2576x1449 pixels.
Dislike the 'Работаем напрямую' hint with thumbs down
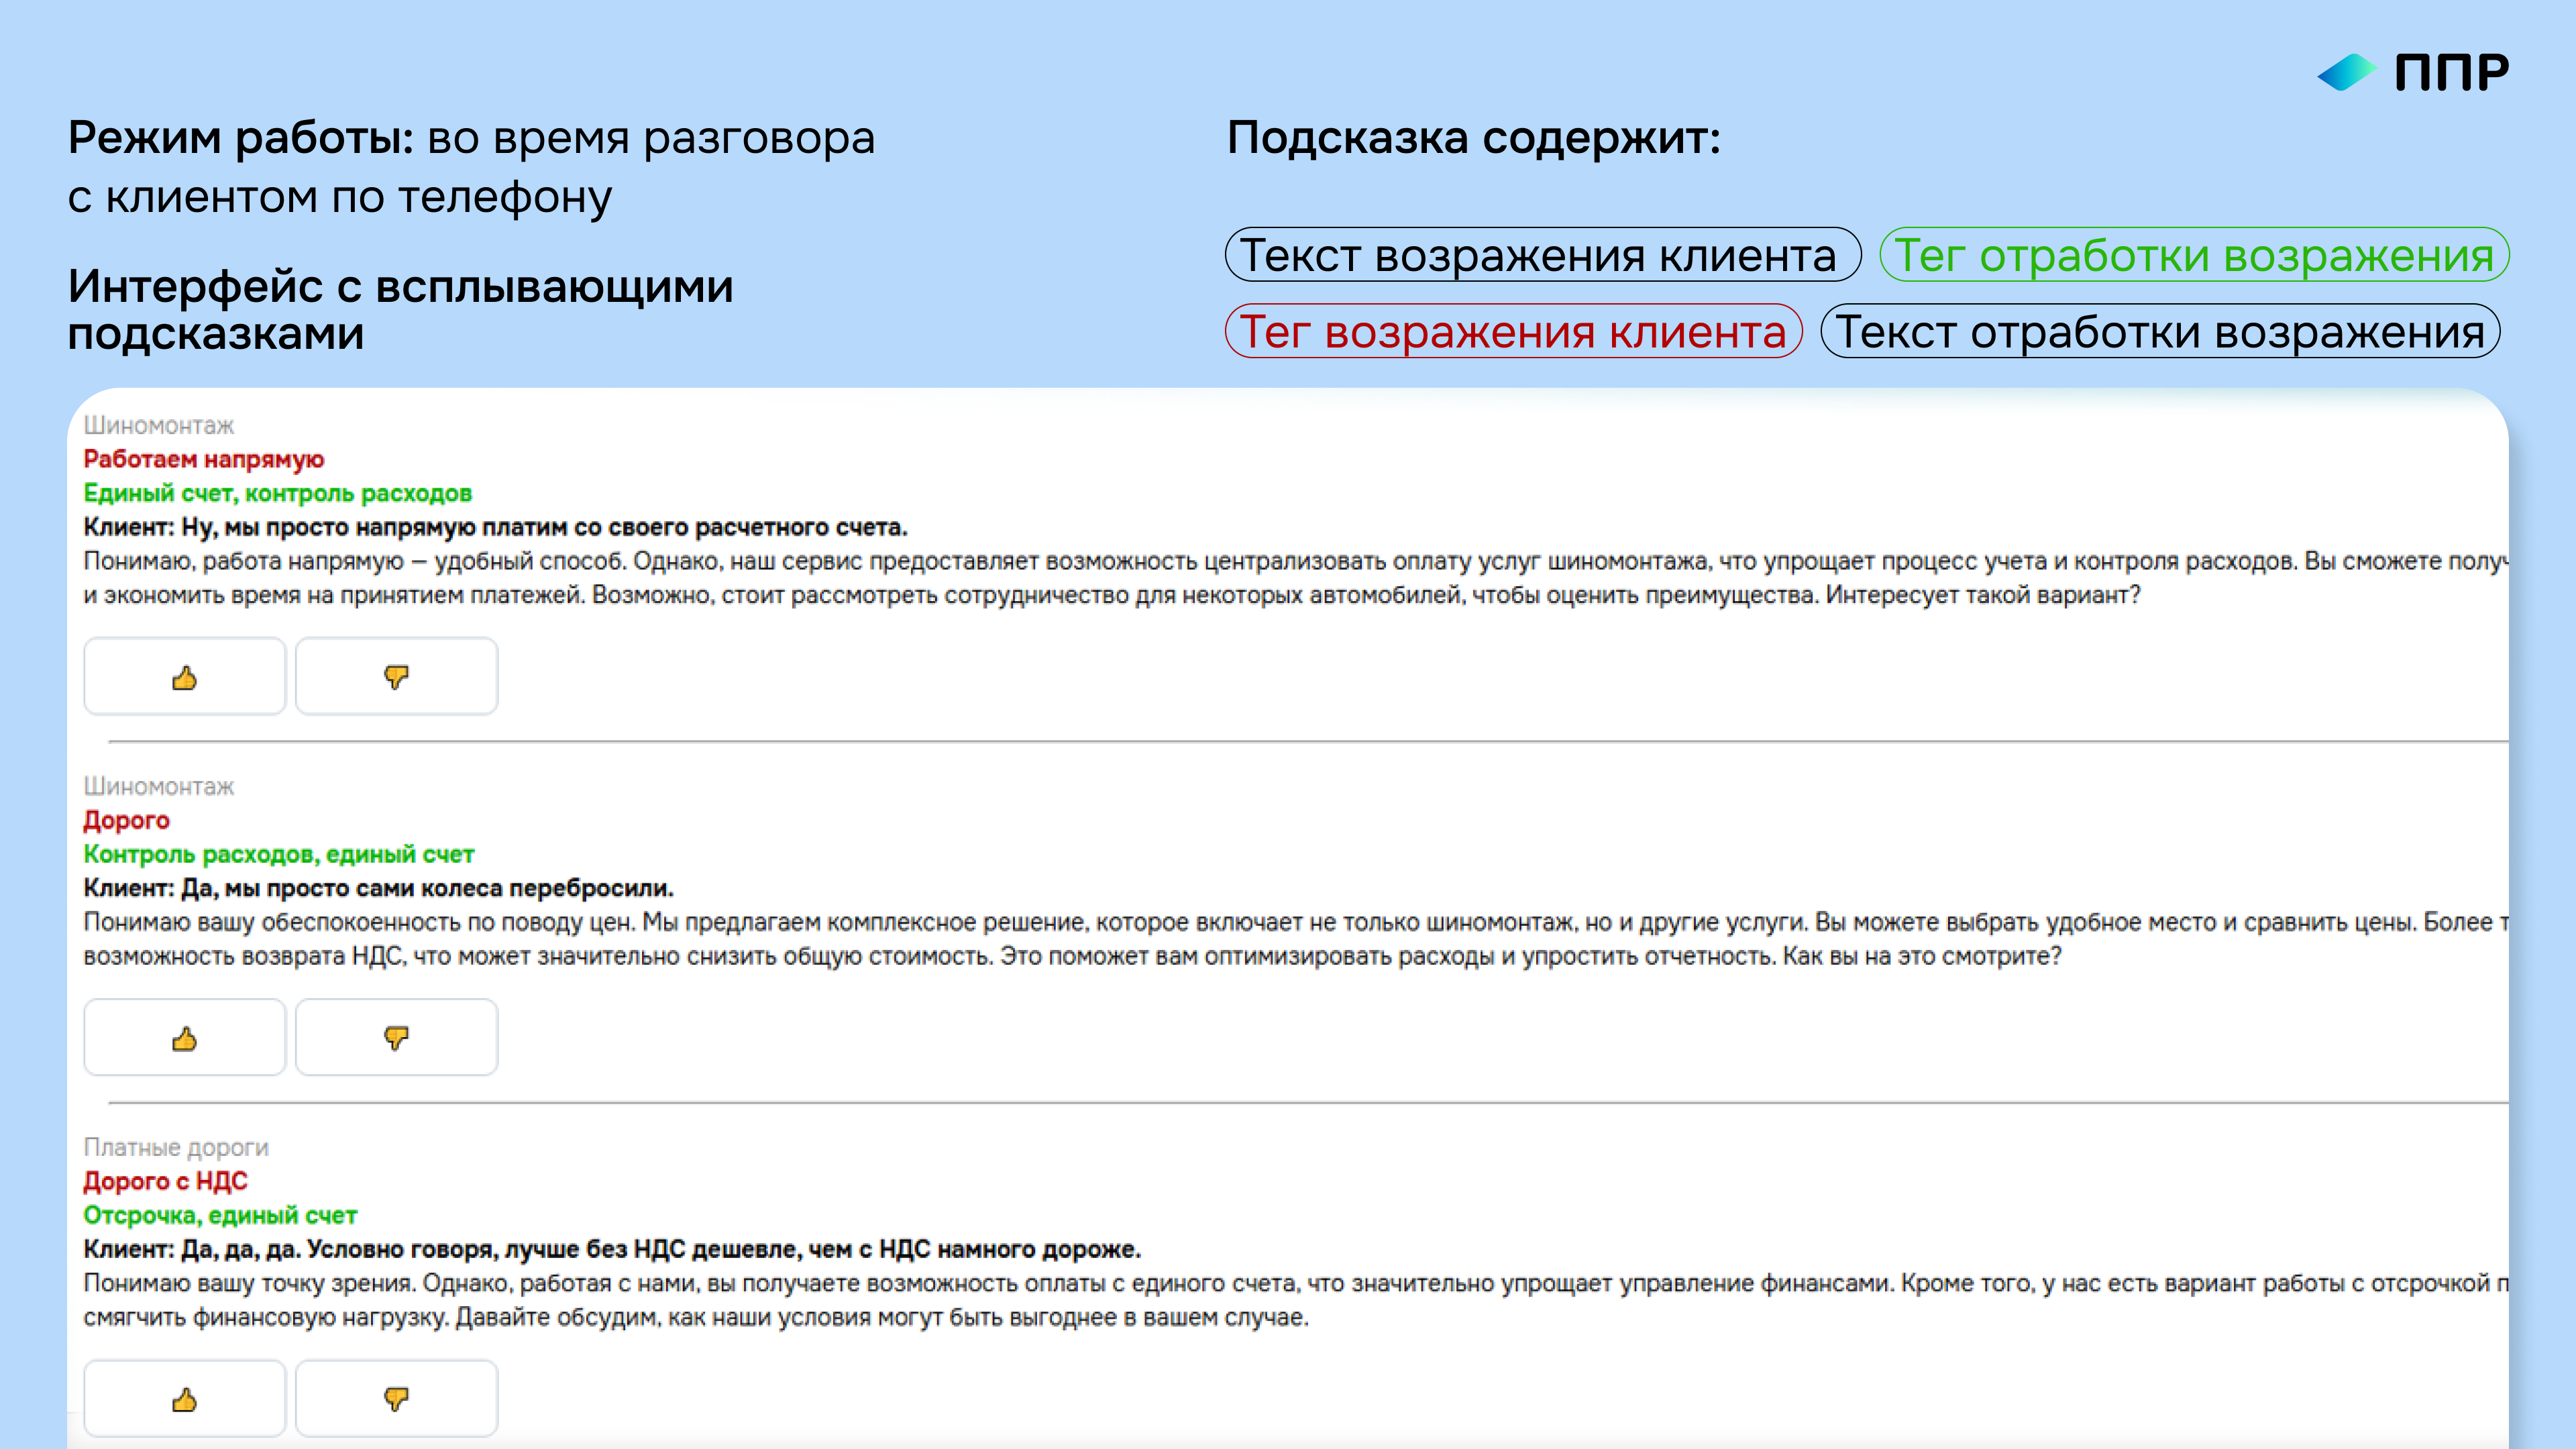pyautogui.click(x=396, y=677)
